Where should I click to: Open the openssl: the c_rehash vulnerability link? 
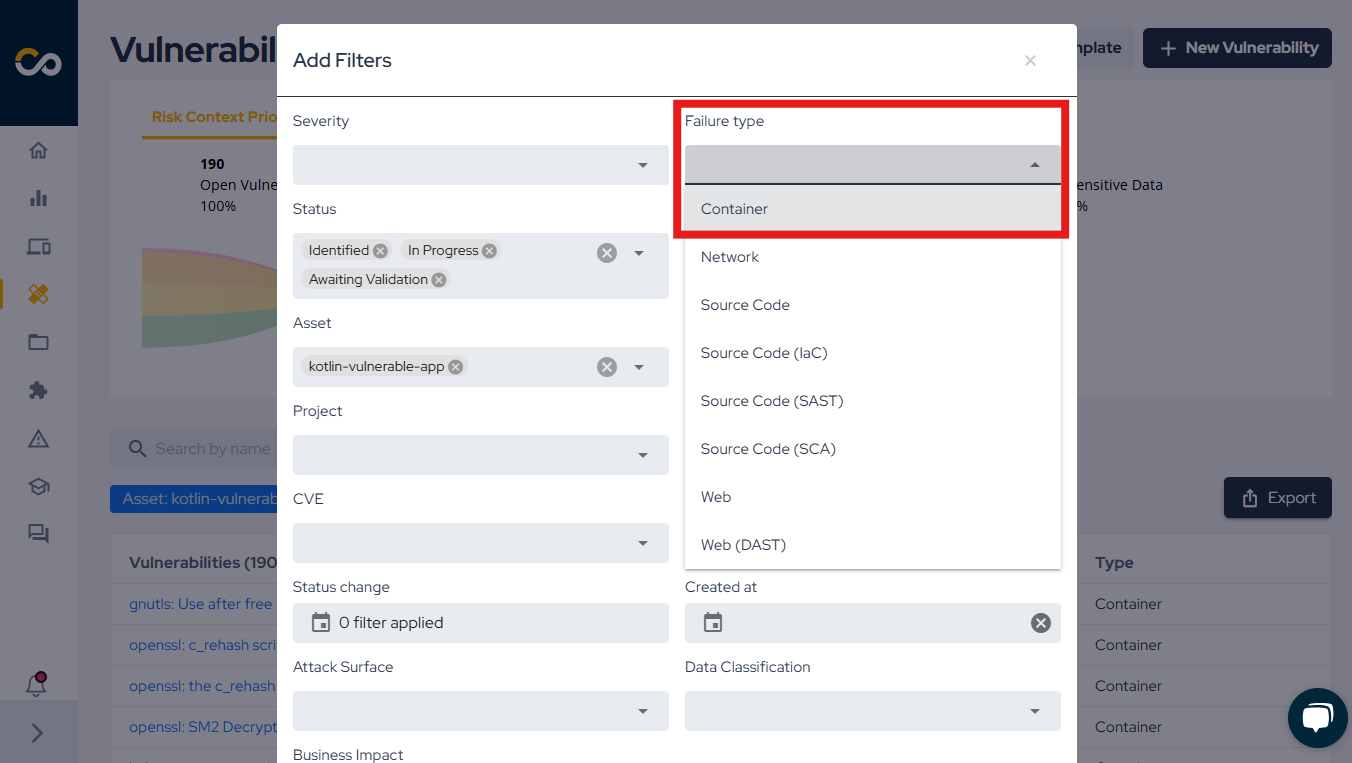(203, 686)
